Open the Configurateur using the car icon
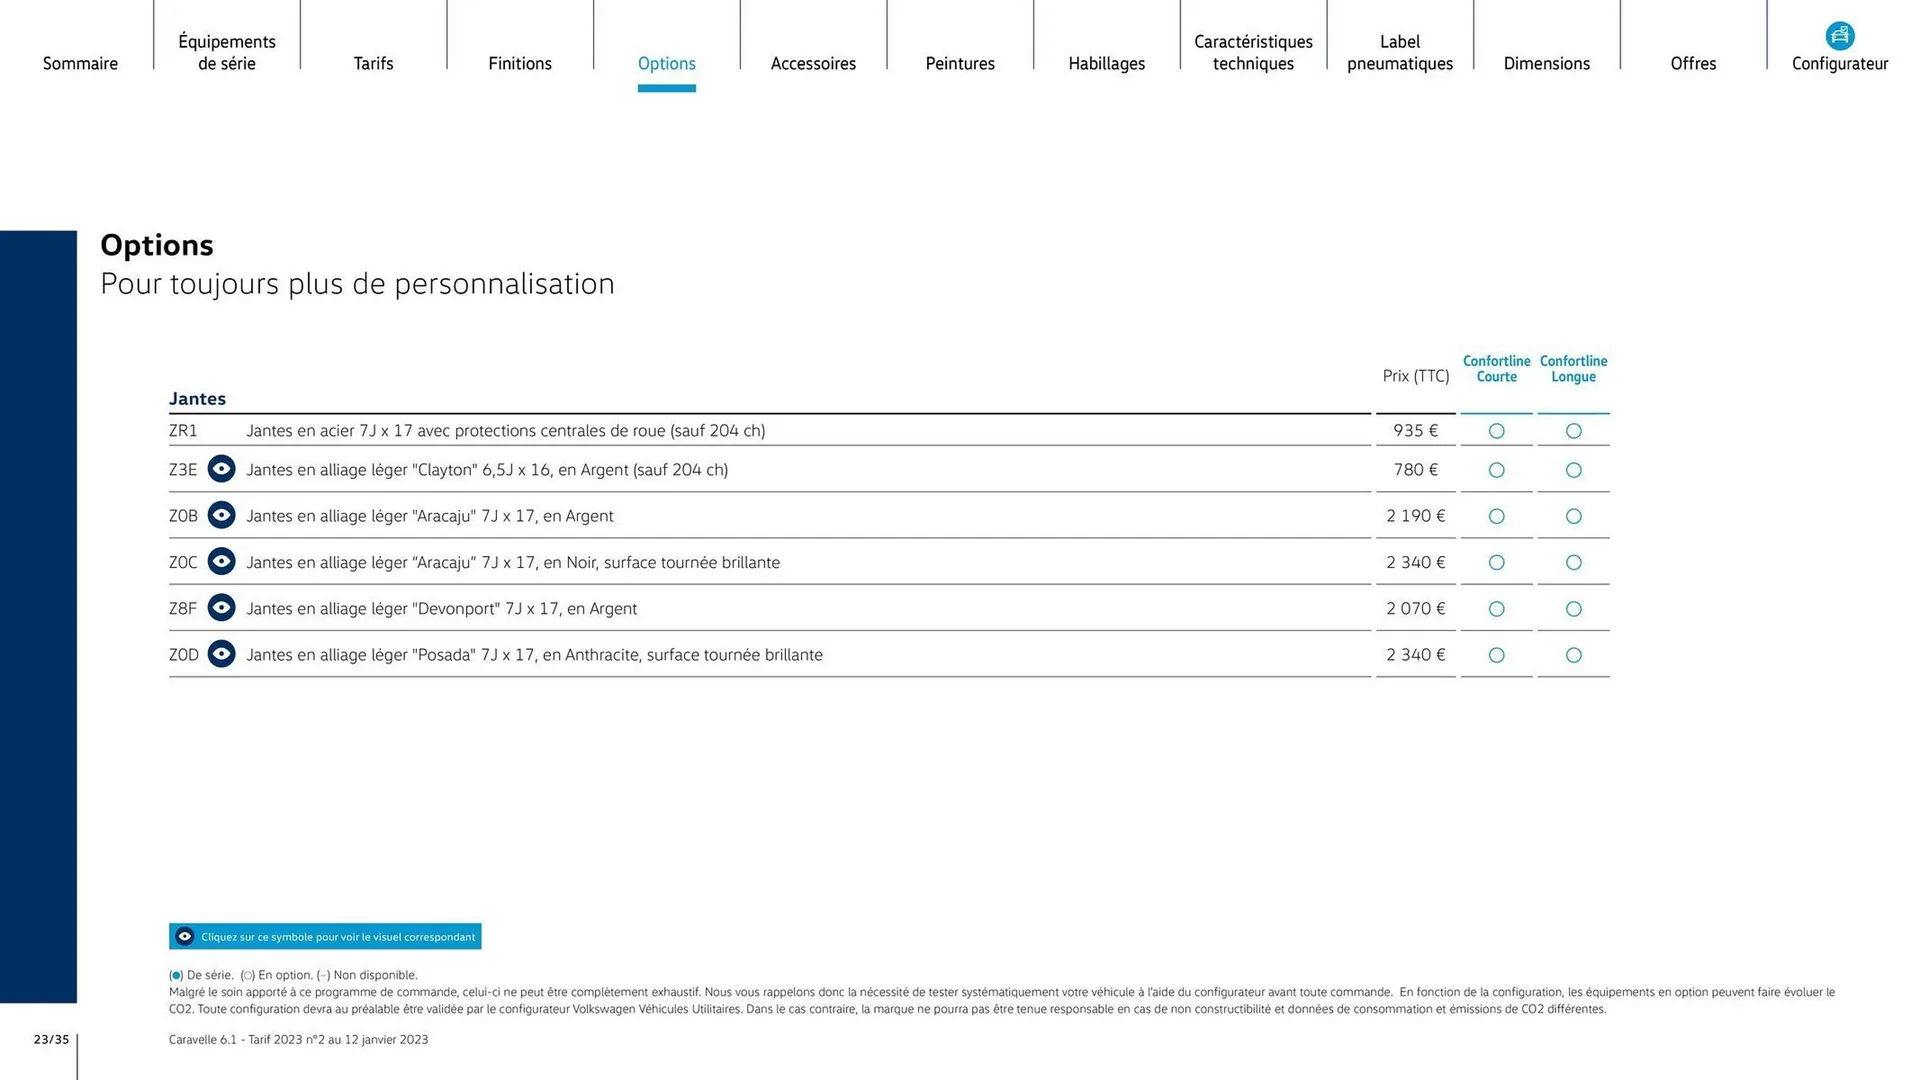The image size is (1920, 1080). tap(1841, 34)
